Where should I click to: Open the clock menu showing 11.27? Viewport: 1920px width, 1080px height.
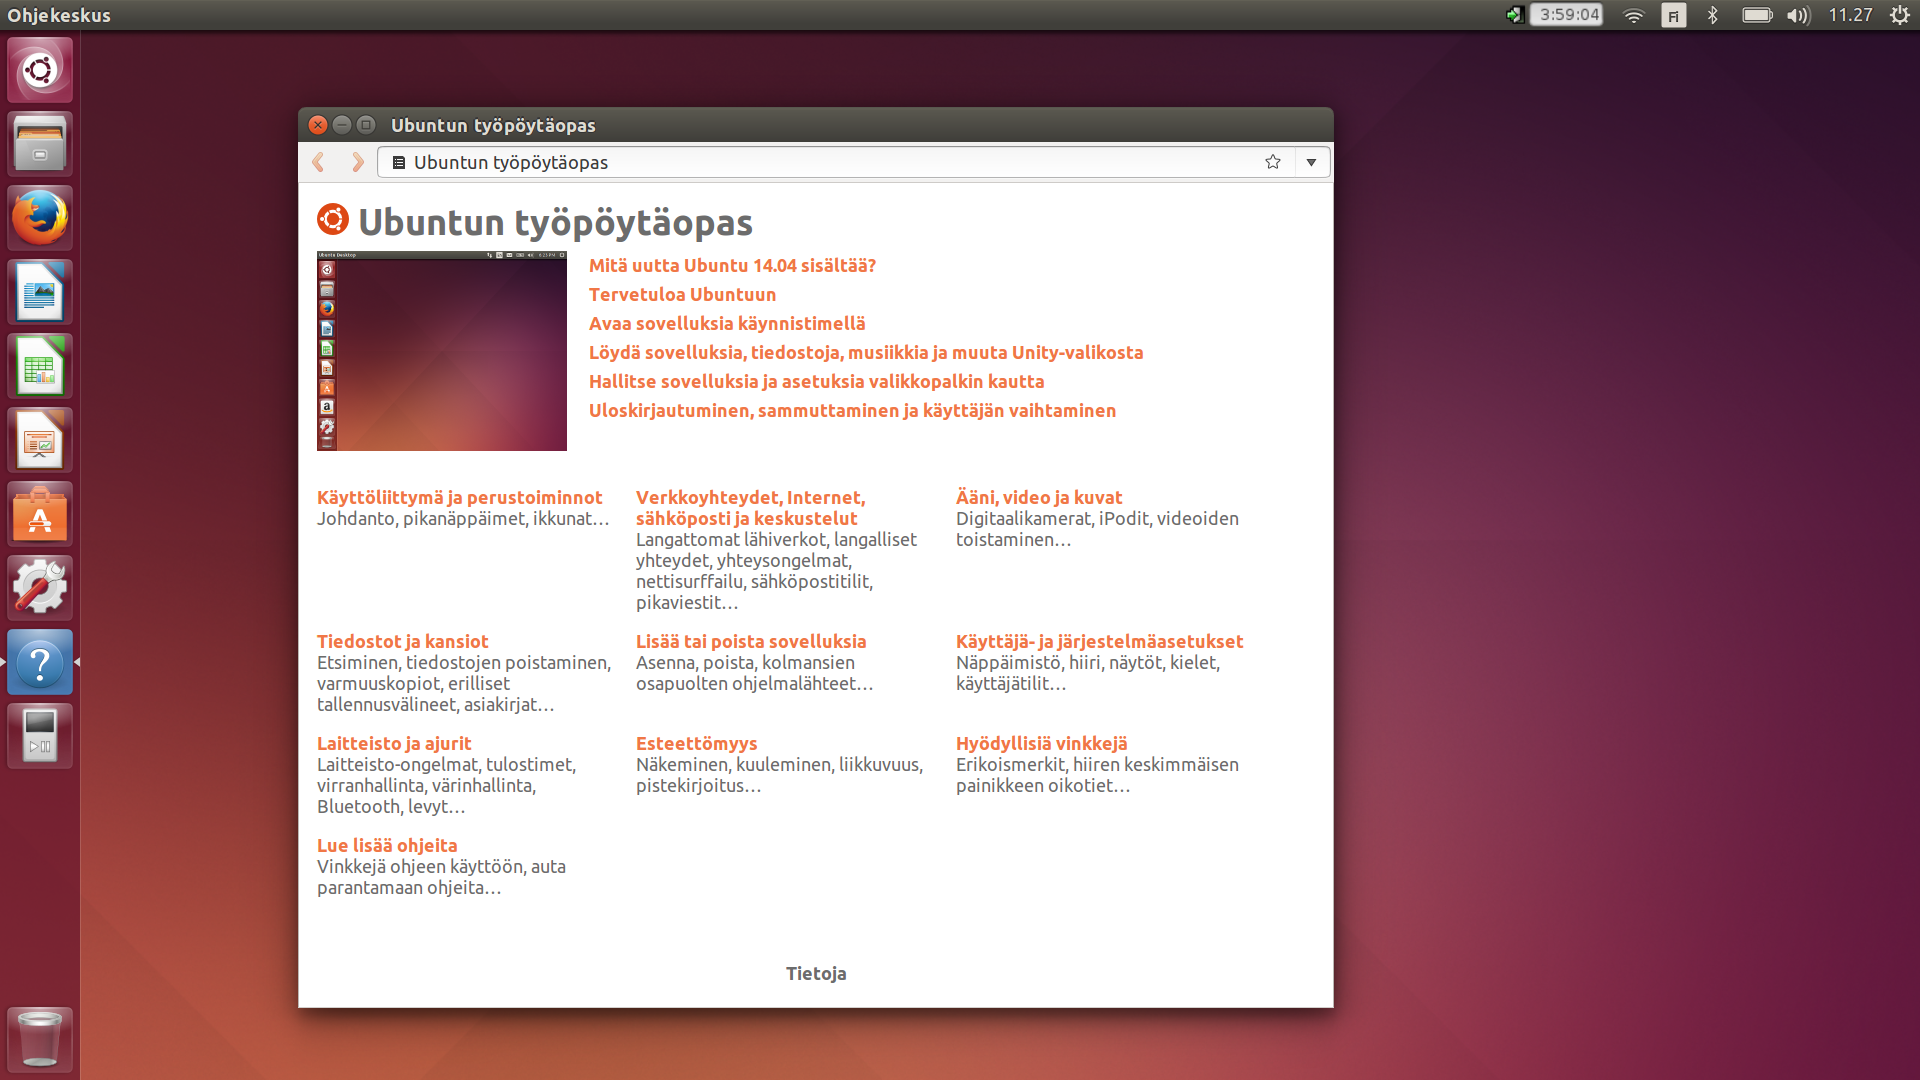point(1850,15)
